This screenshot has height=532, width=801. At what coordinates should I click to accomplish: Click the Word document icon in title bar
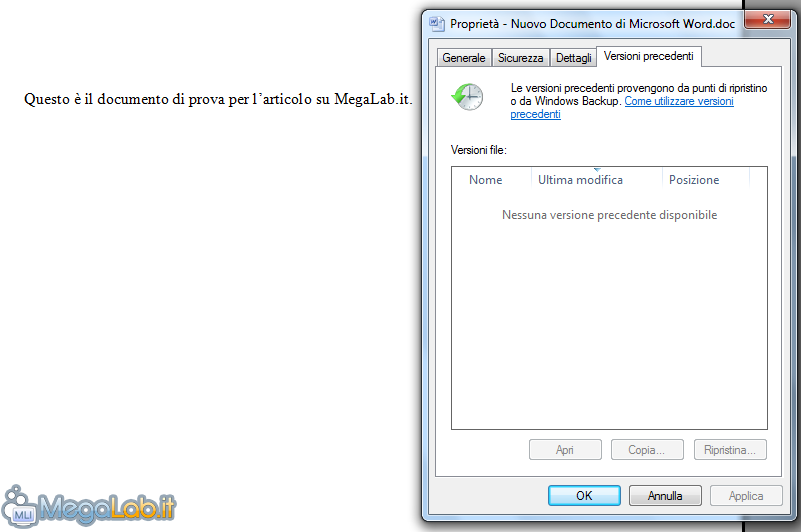(437, 24)
